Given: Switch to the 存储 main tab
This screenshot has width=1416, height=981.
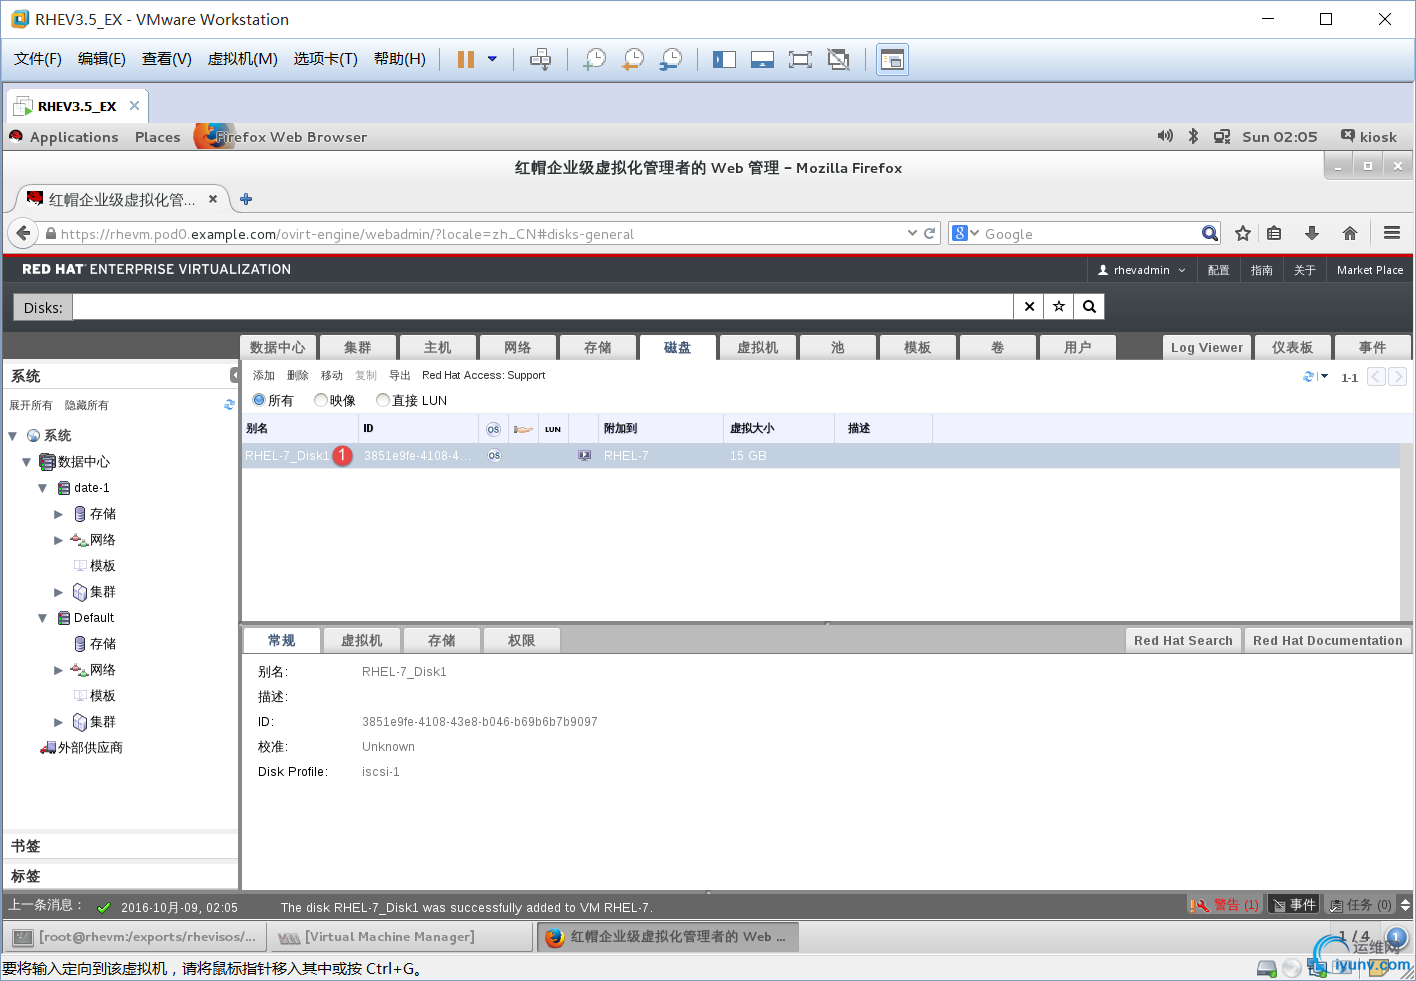Looking at the screenshot, I should click(597, 347).
